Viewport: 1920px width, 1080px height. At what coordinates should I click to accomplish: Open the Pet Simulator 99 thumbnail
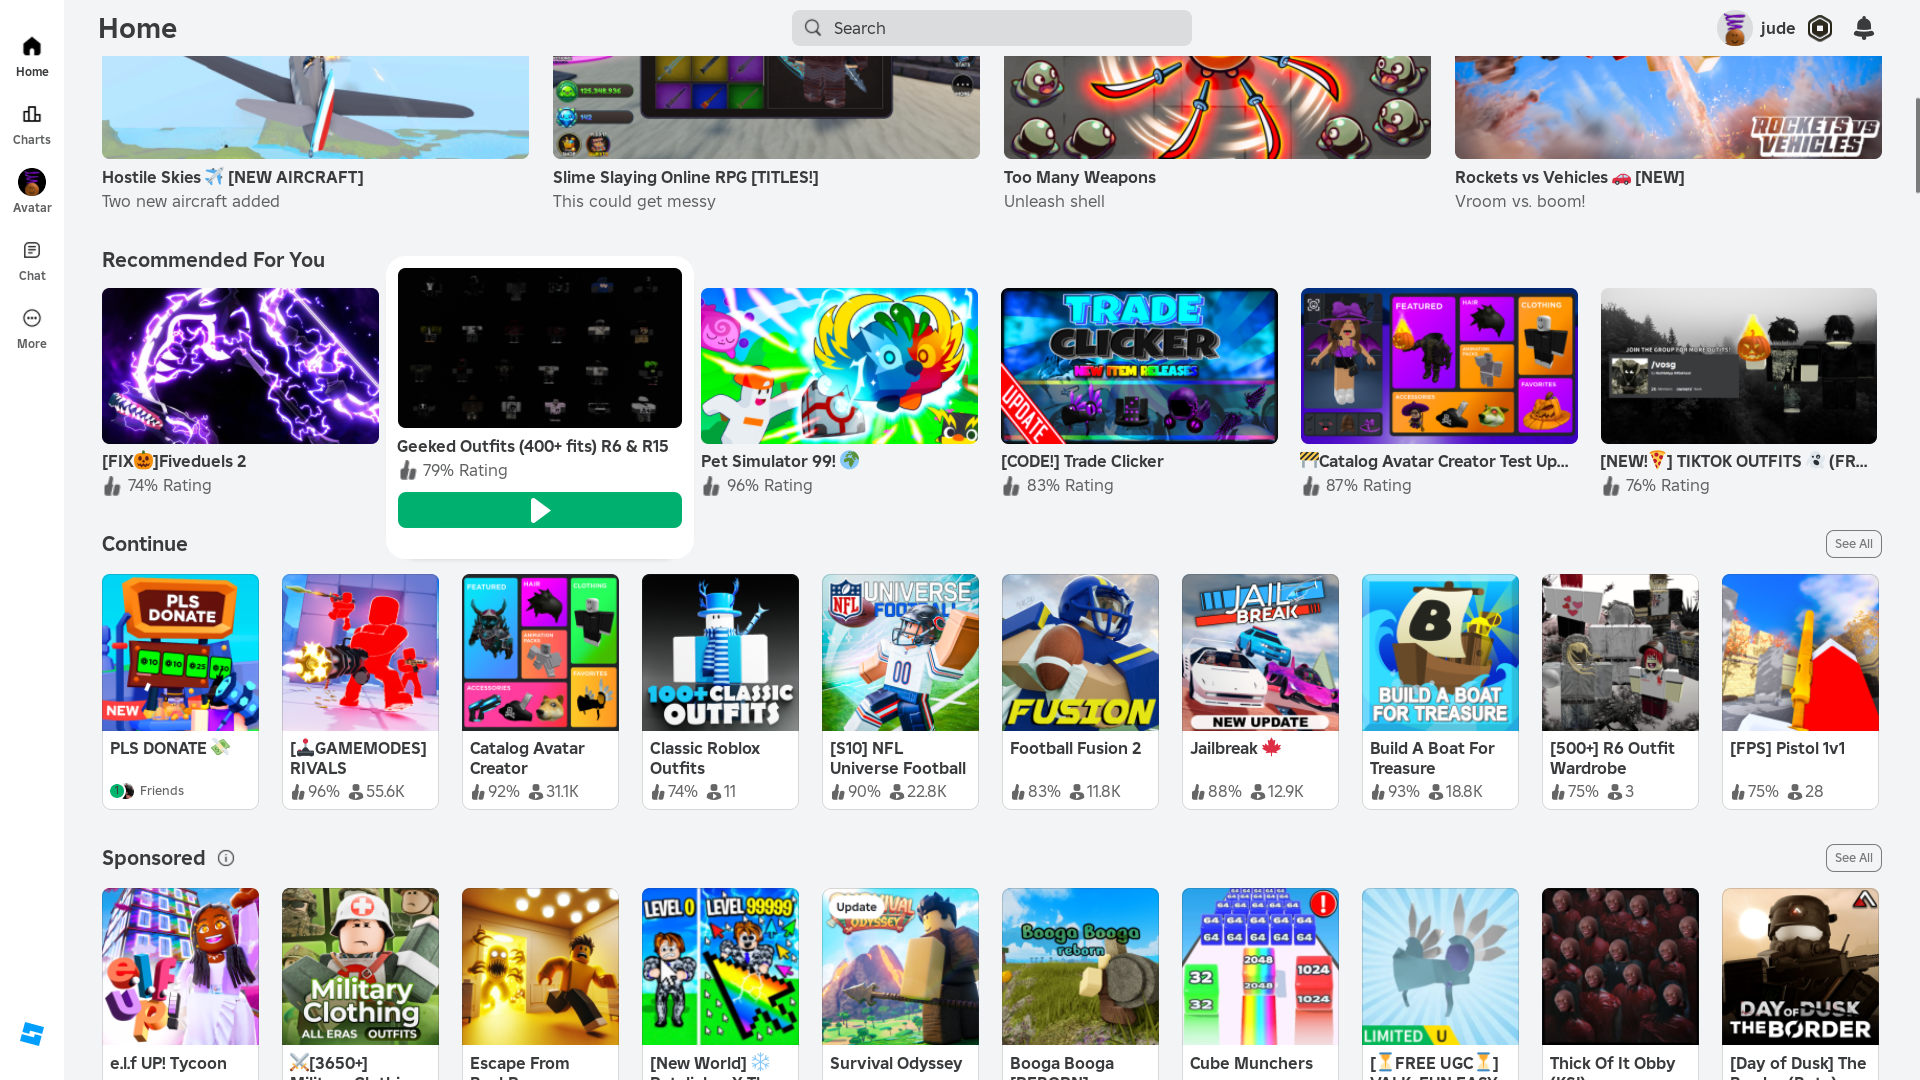[839, 366]
